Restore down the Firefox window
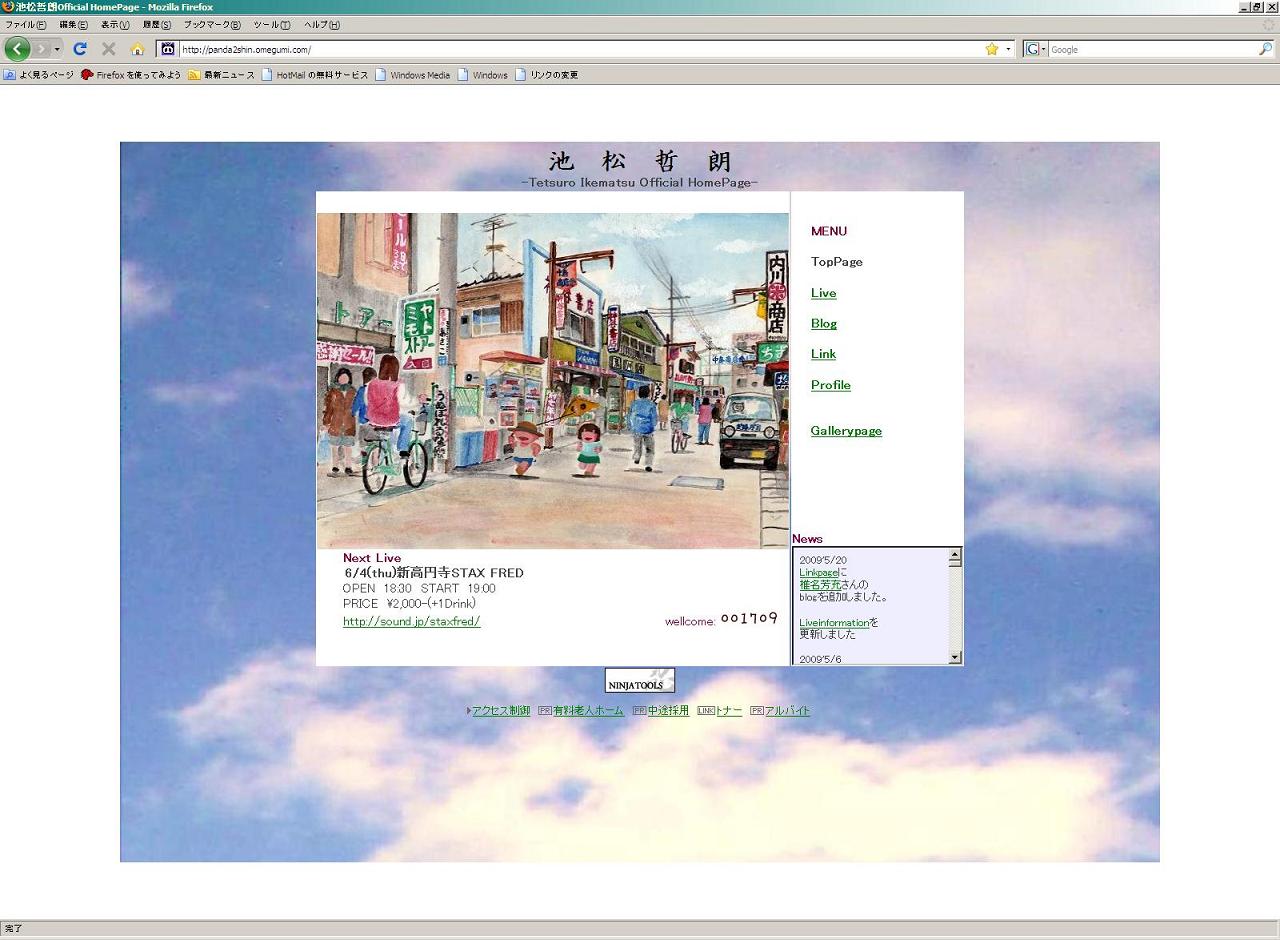1280x940 pixels. pyautogui.click(x=1257, y=7)
